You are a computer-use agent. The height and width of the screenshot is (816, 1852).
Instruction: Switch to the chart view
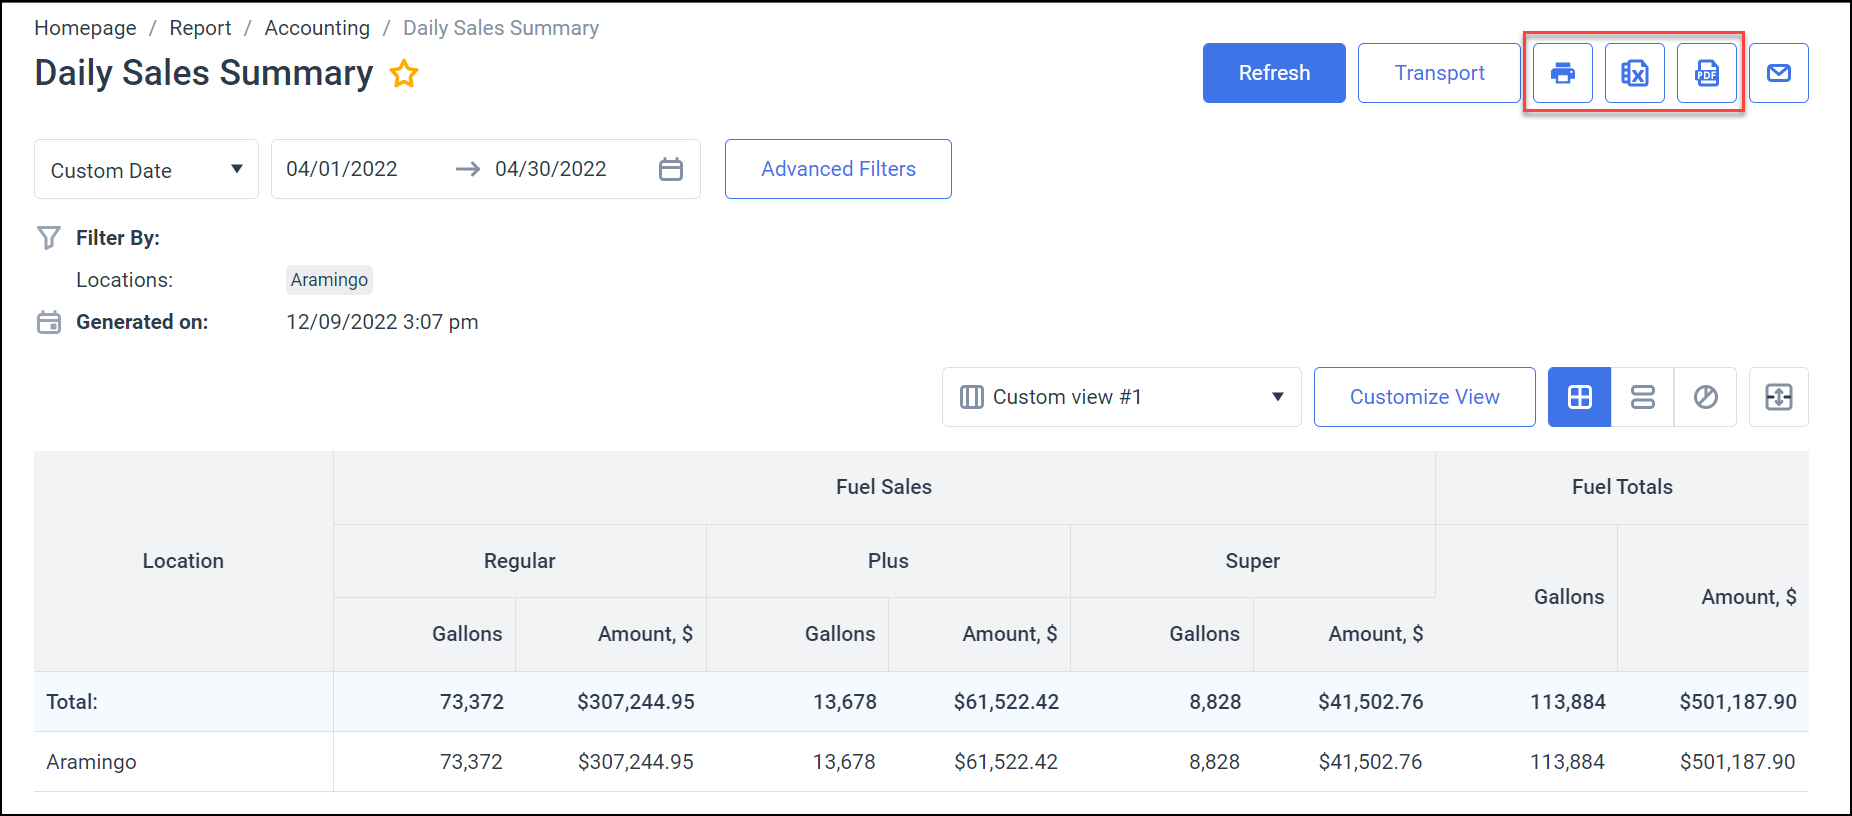coord(1706,397)
